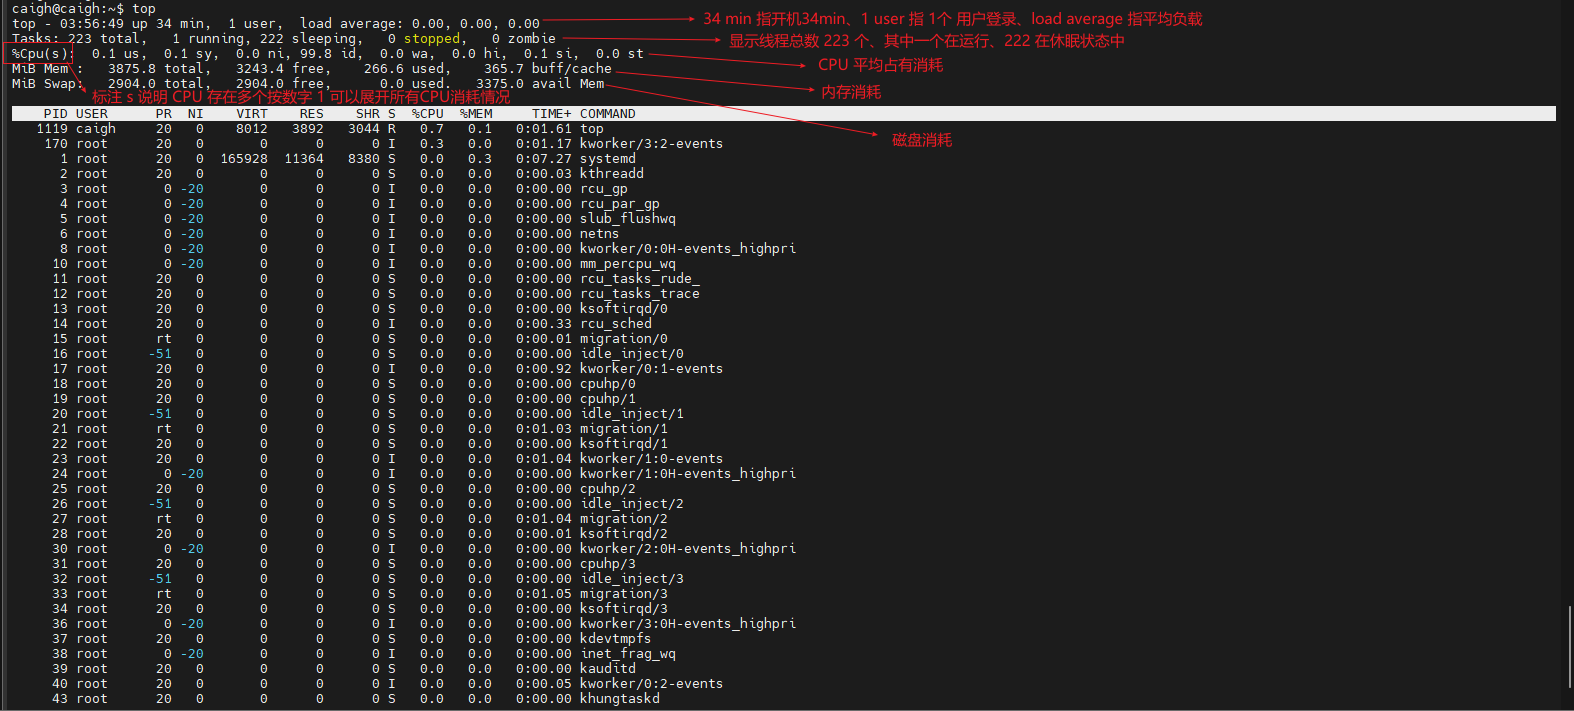This screenshot has width=1574, height=711.
Task: Click the 'zombie' label in Tasks line
Action: 531,39
